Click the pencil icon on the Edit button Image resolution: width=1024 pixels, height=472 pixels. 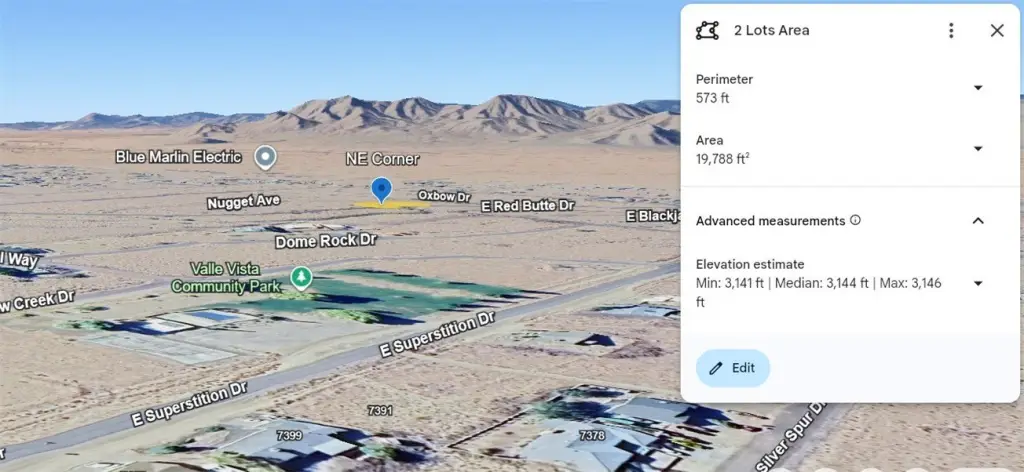click(x=716, y=368)
